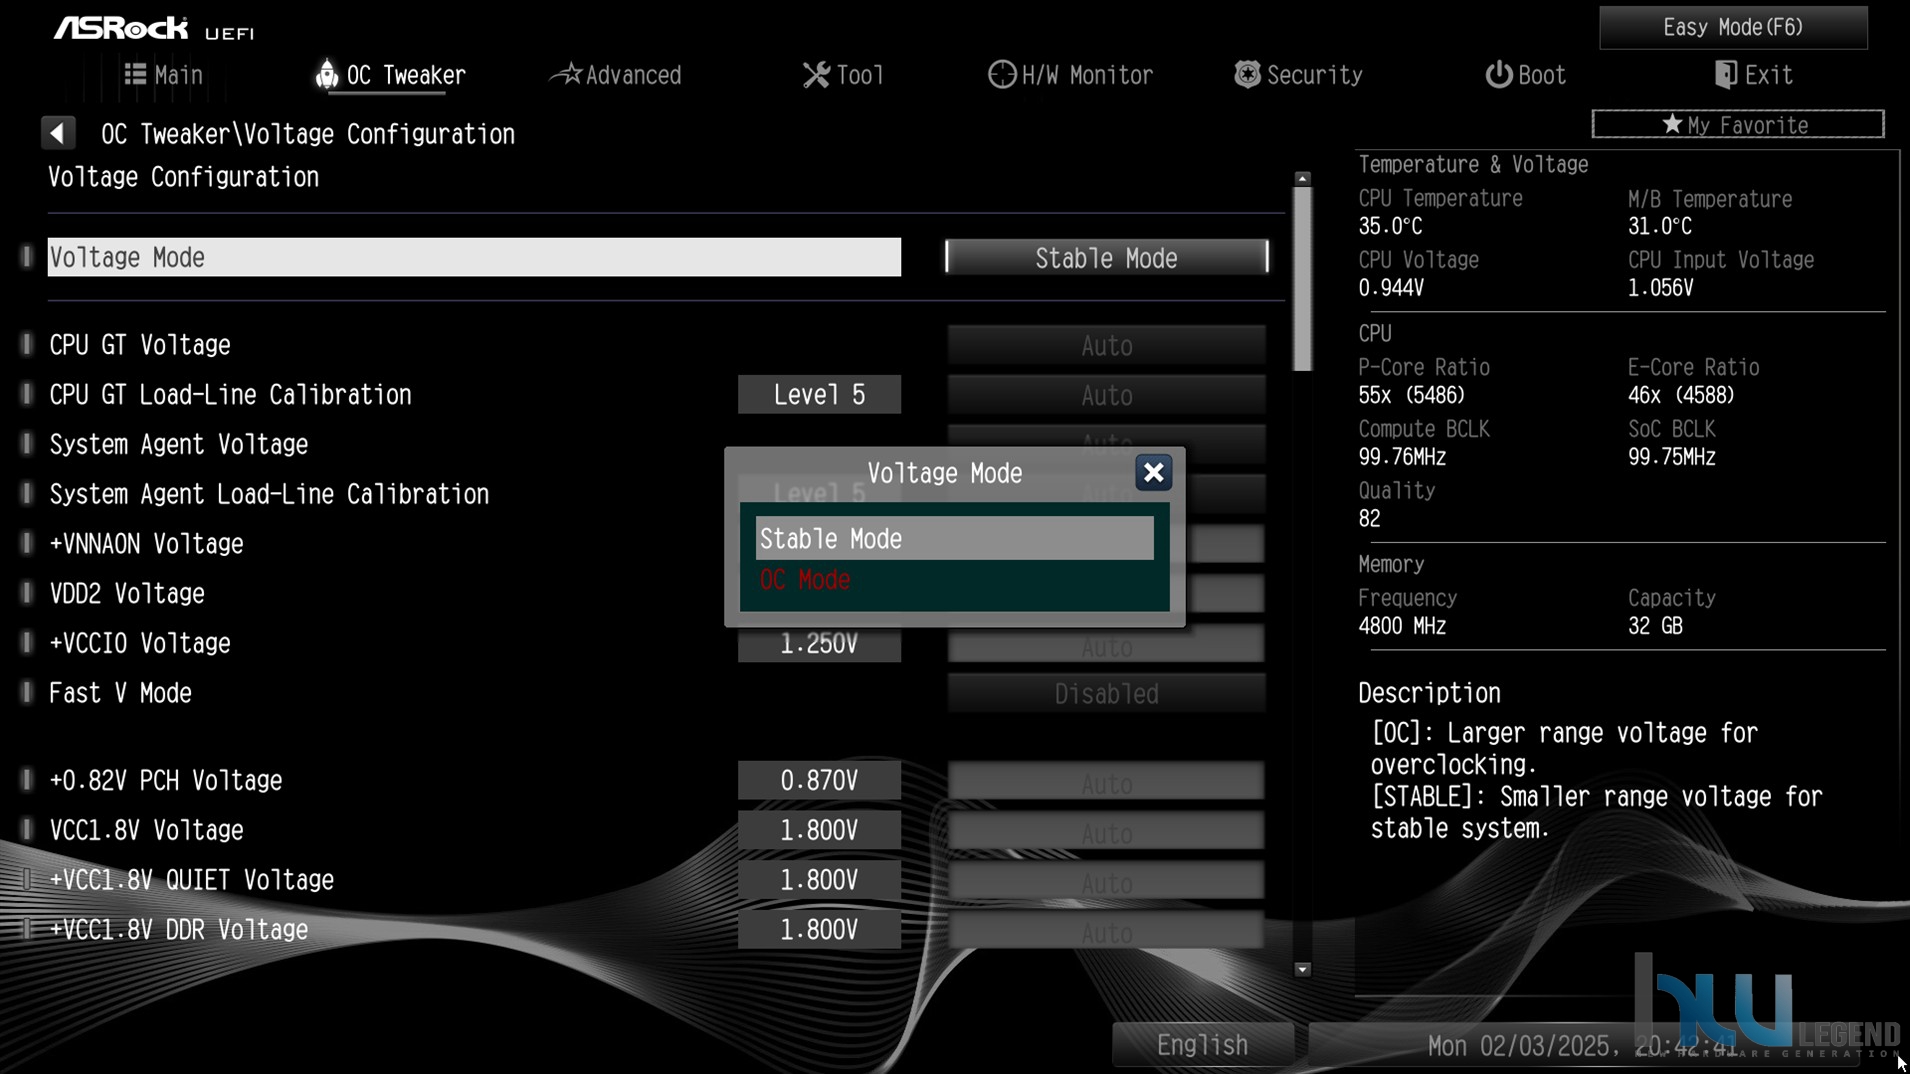This screenshot has height=1074, width=1910.
Task: Click the Main tab list icon
Action: (x=135, y=74)
